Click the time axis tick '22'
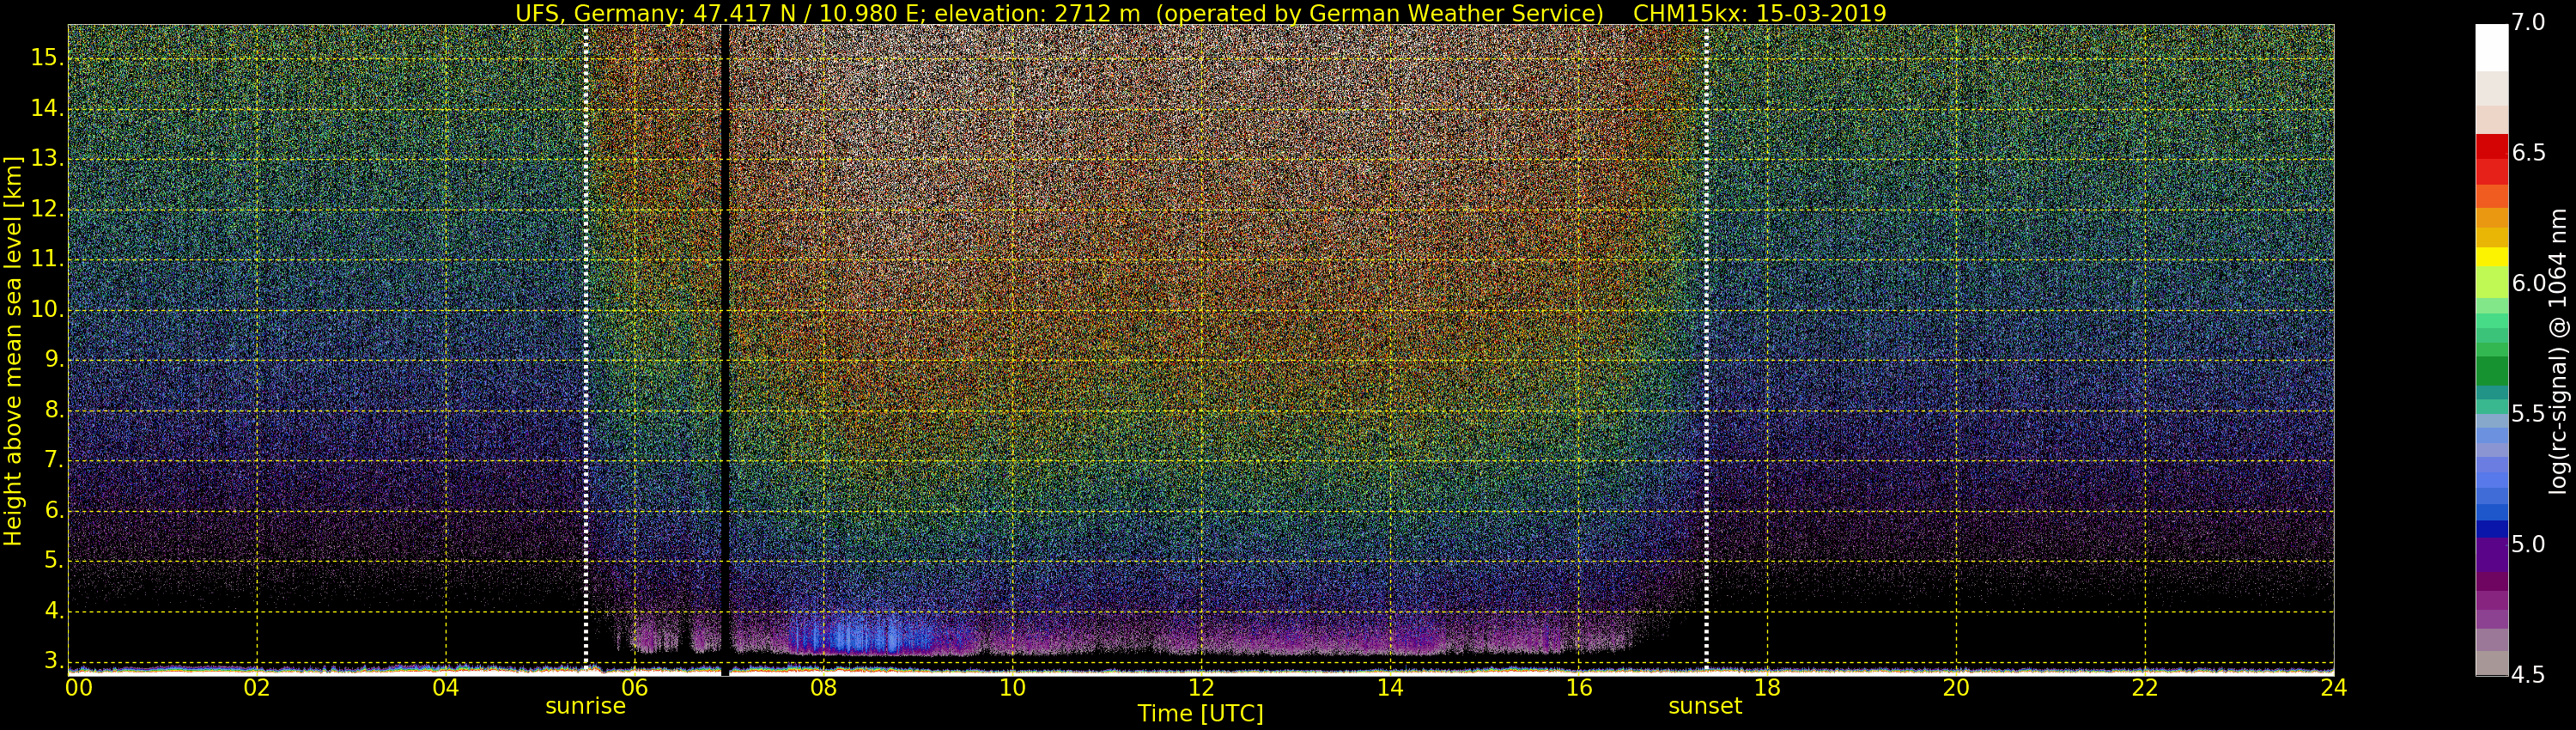 click(2145, 688)
